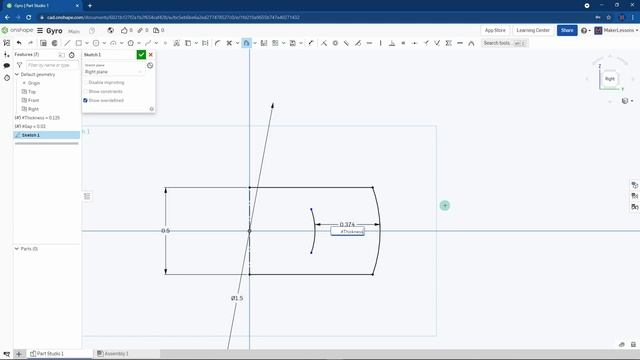640x360 pixels.
Task: Open the Sketch plane Right plane selector
Action: [x=113, y=72]
